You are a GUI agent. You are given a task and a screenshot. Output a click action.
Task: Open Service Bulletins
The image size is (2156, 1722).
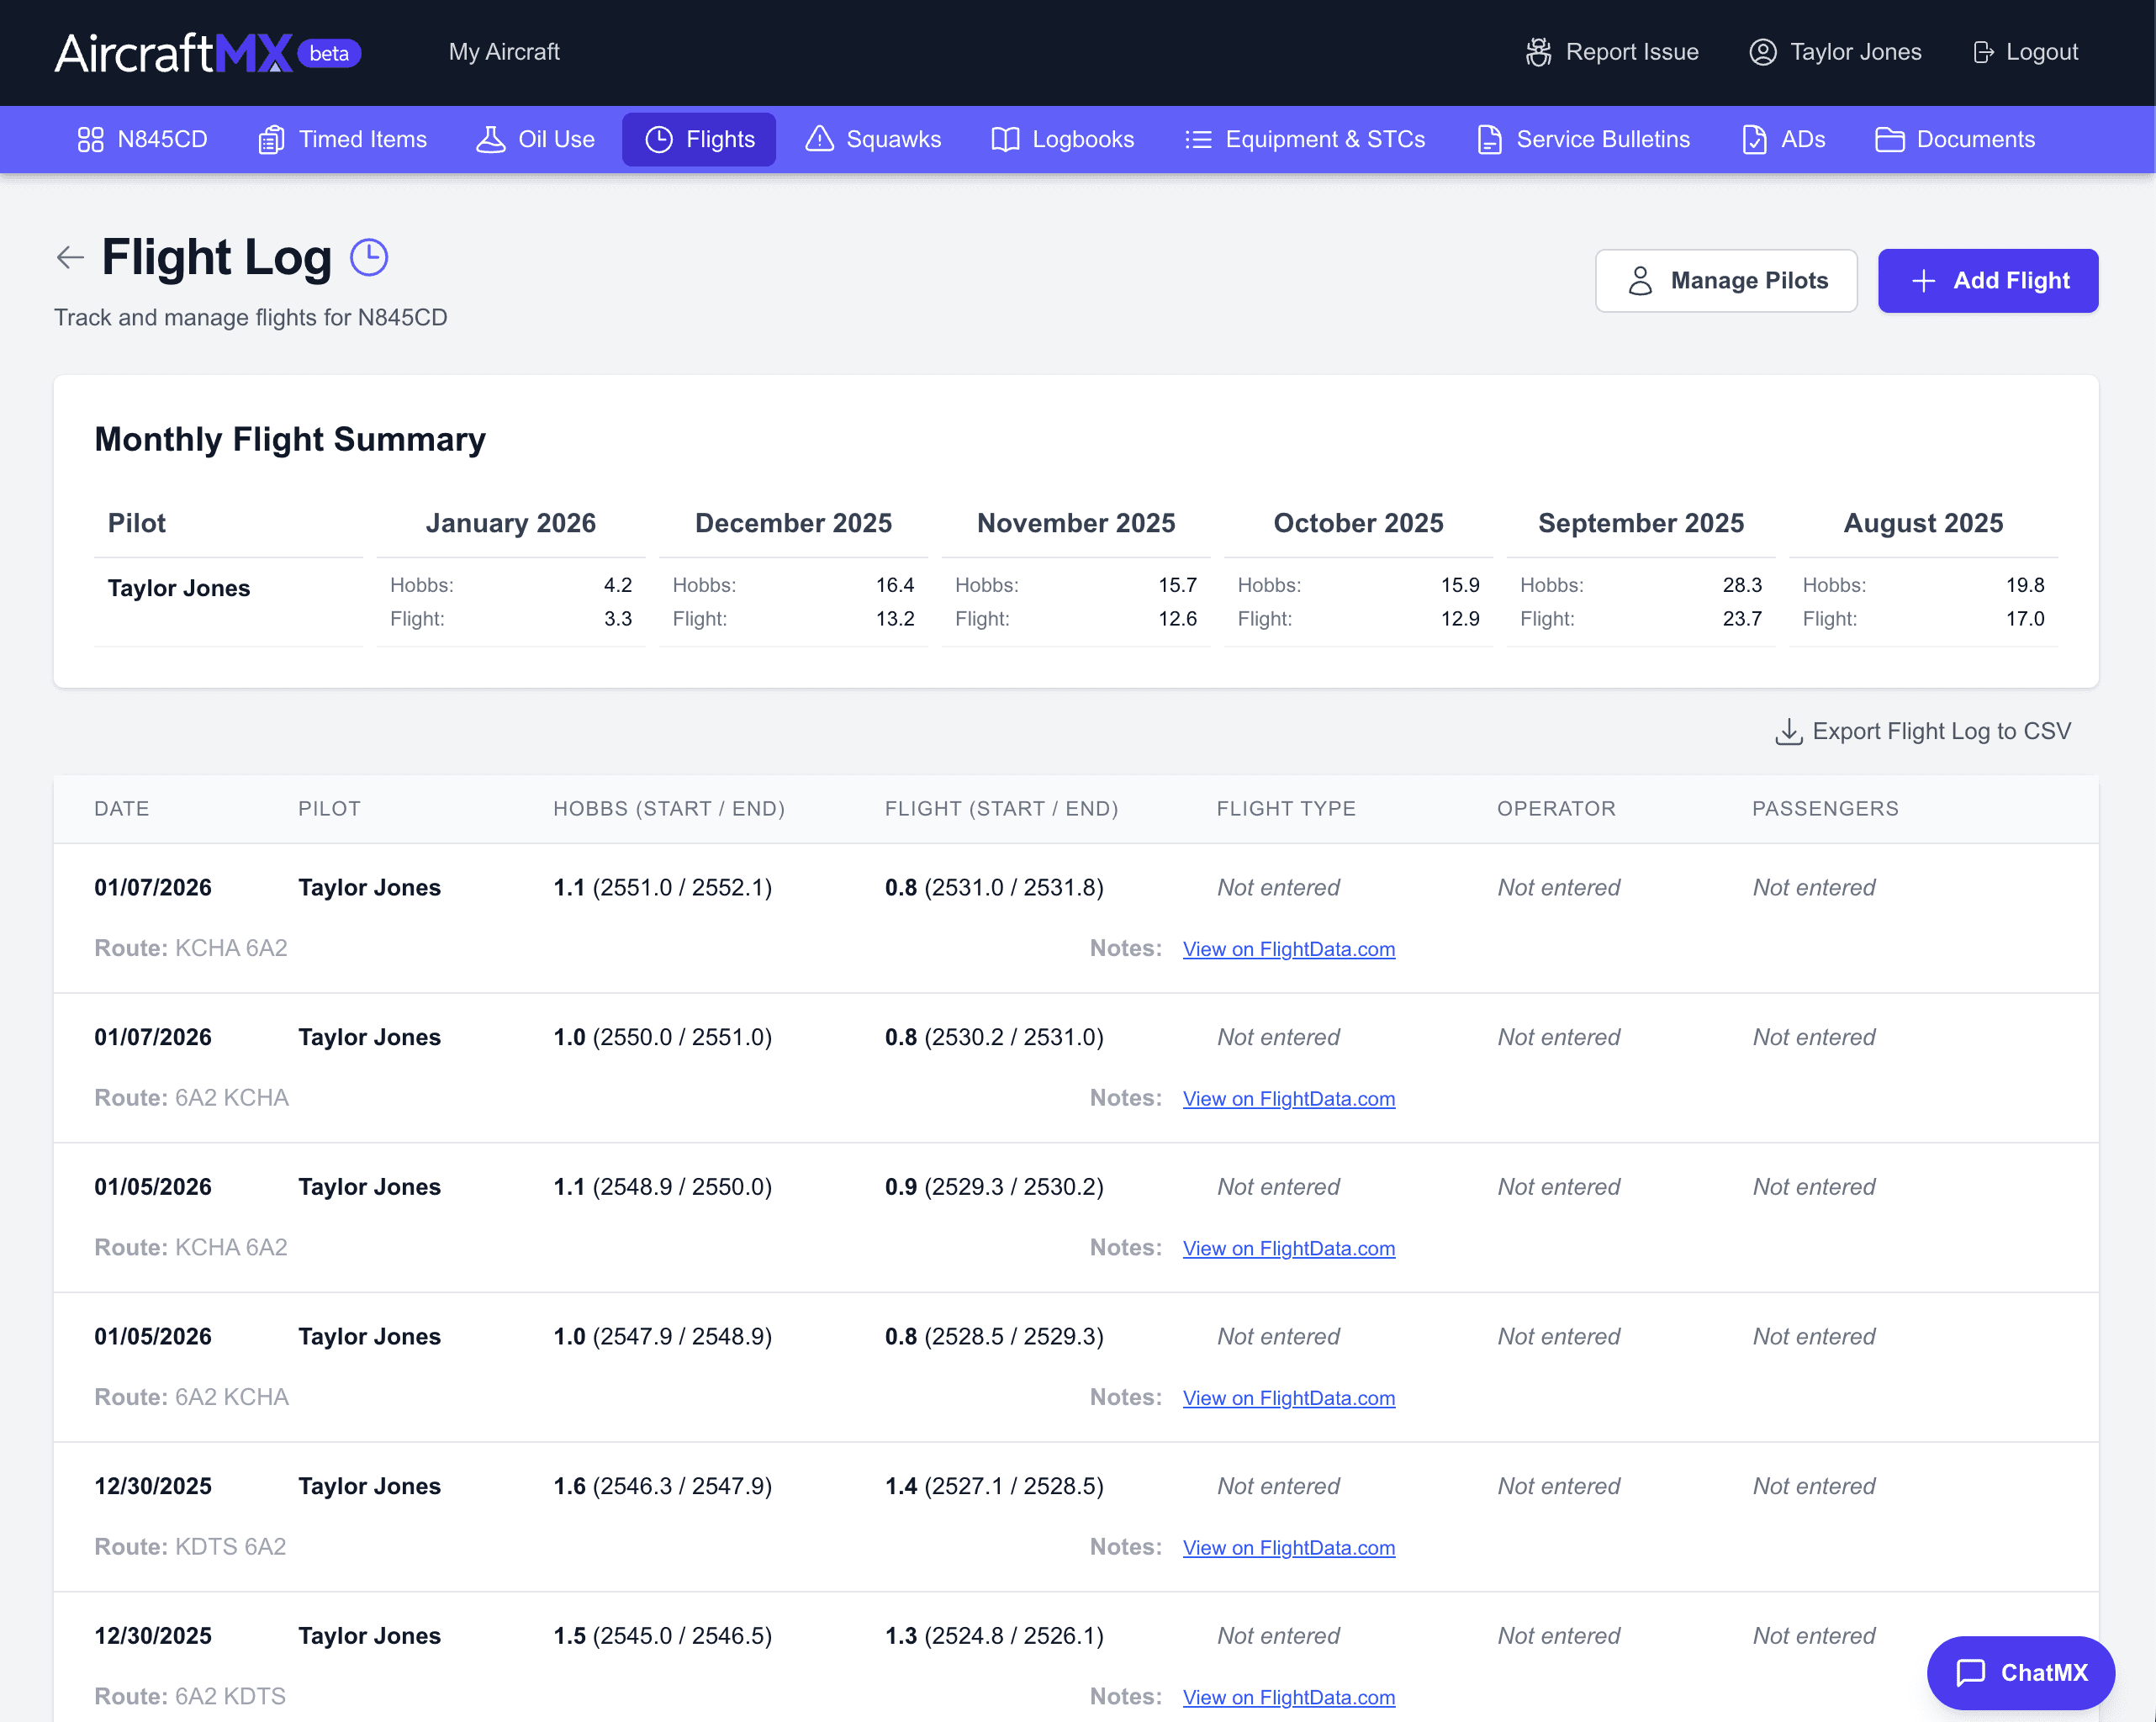pos(1583,139)
